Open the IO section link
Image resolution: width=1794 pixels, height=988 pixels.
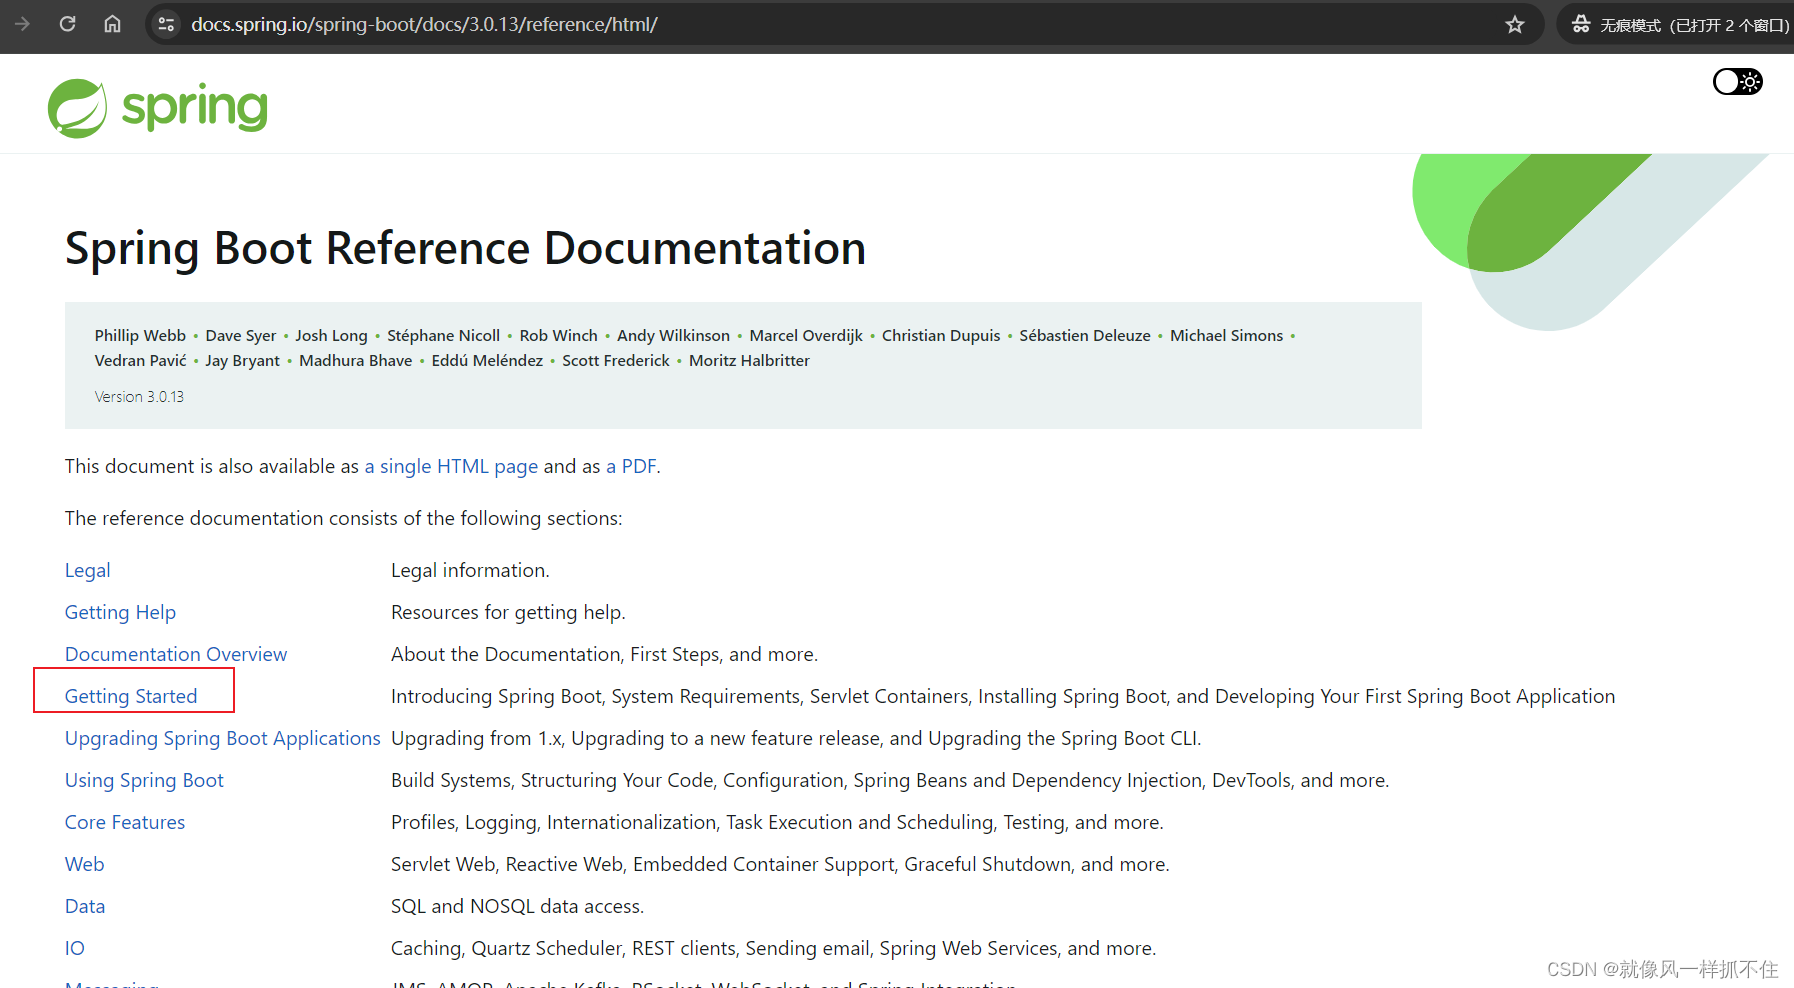coord(75,948)
